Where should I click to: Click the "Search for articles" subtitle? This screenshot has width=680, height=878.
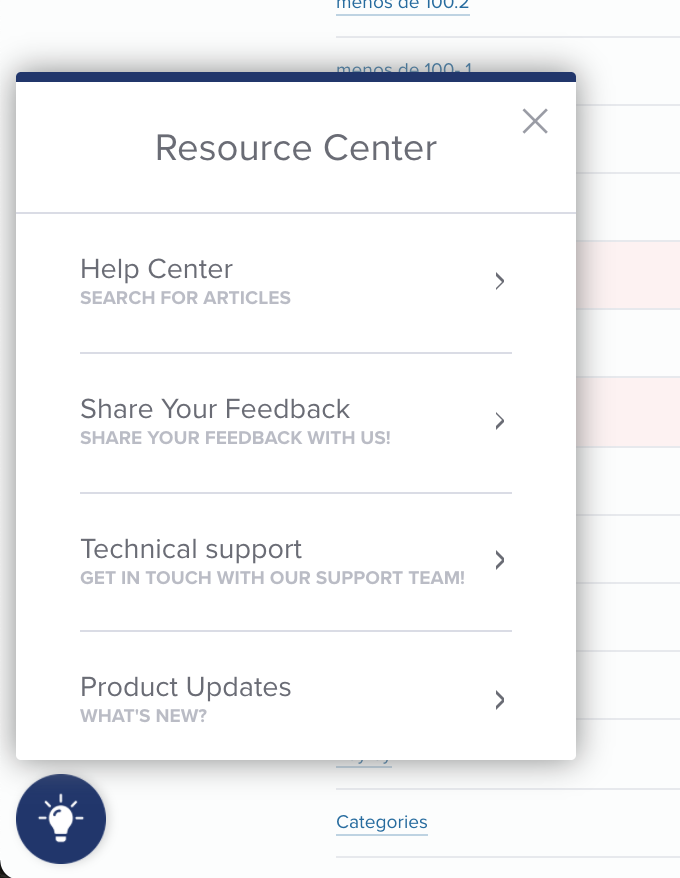pyautogui.click(x=185, y=298)
